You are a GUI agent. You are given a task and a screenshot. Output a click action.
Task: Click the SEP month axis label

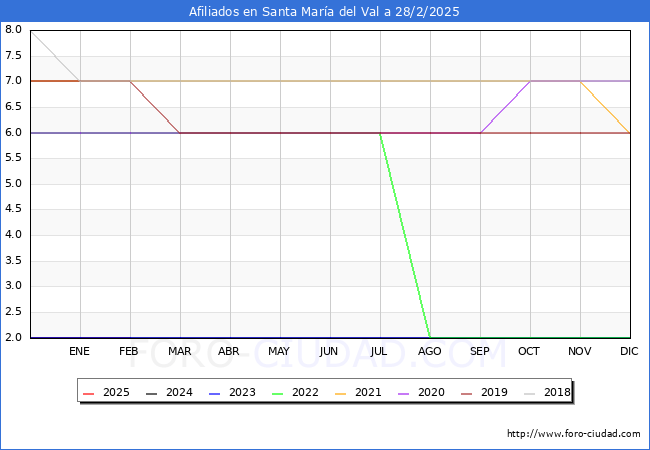pos(480,351)
